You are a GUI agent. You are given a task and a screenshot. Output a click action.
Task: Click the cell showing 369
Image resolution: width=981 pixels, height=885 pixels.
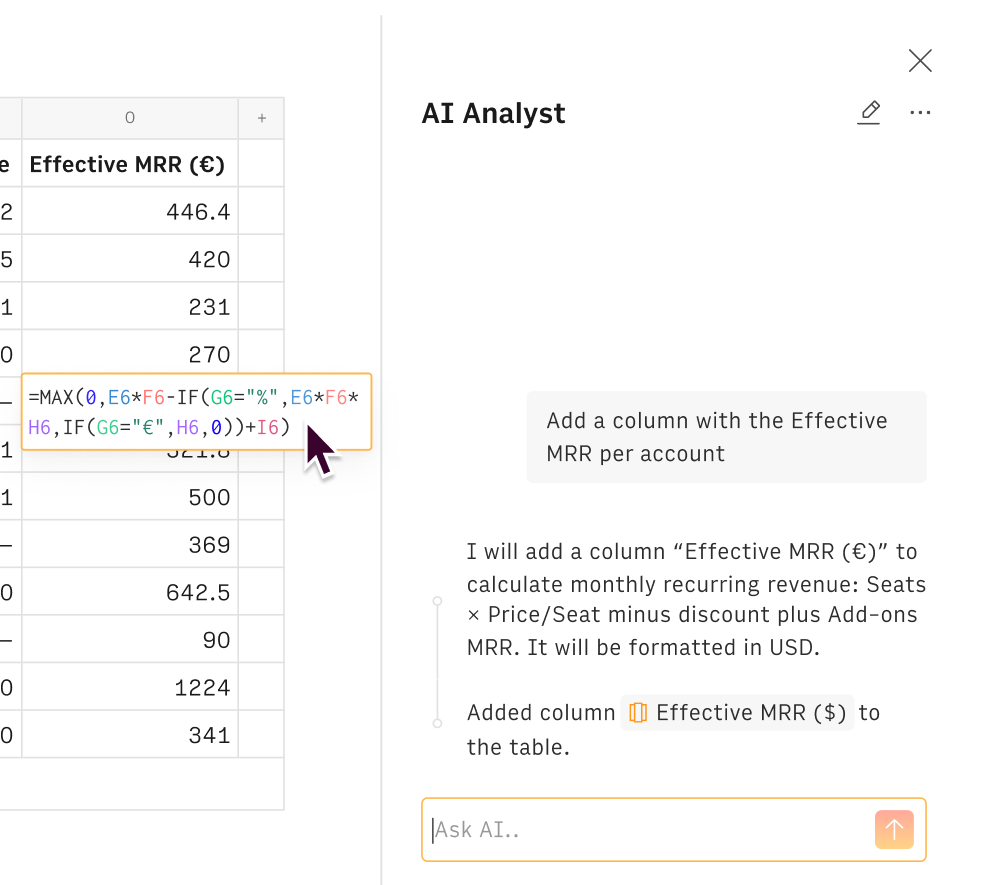(130, 545)
